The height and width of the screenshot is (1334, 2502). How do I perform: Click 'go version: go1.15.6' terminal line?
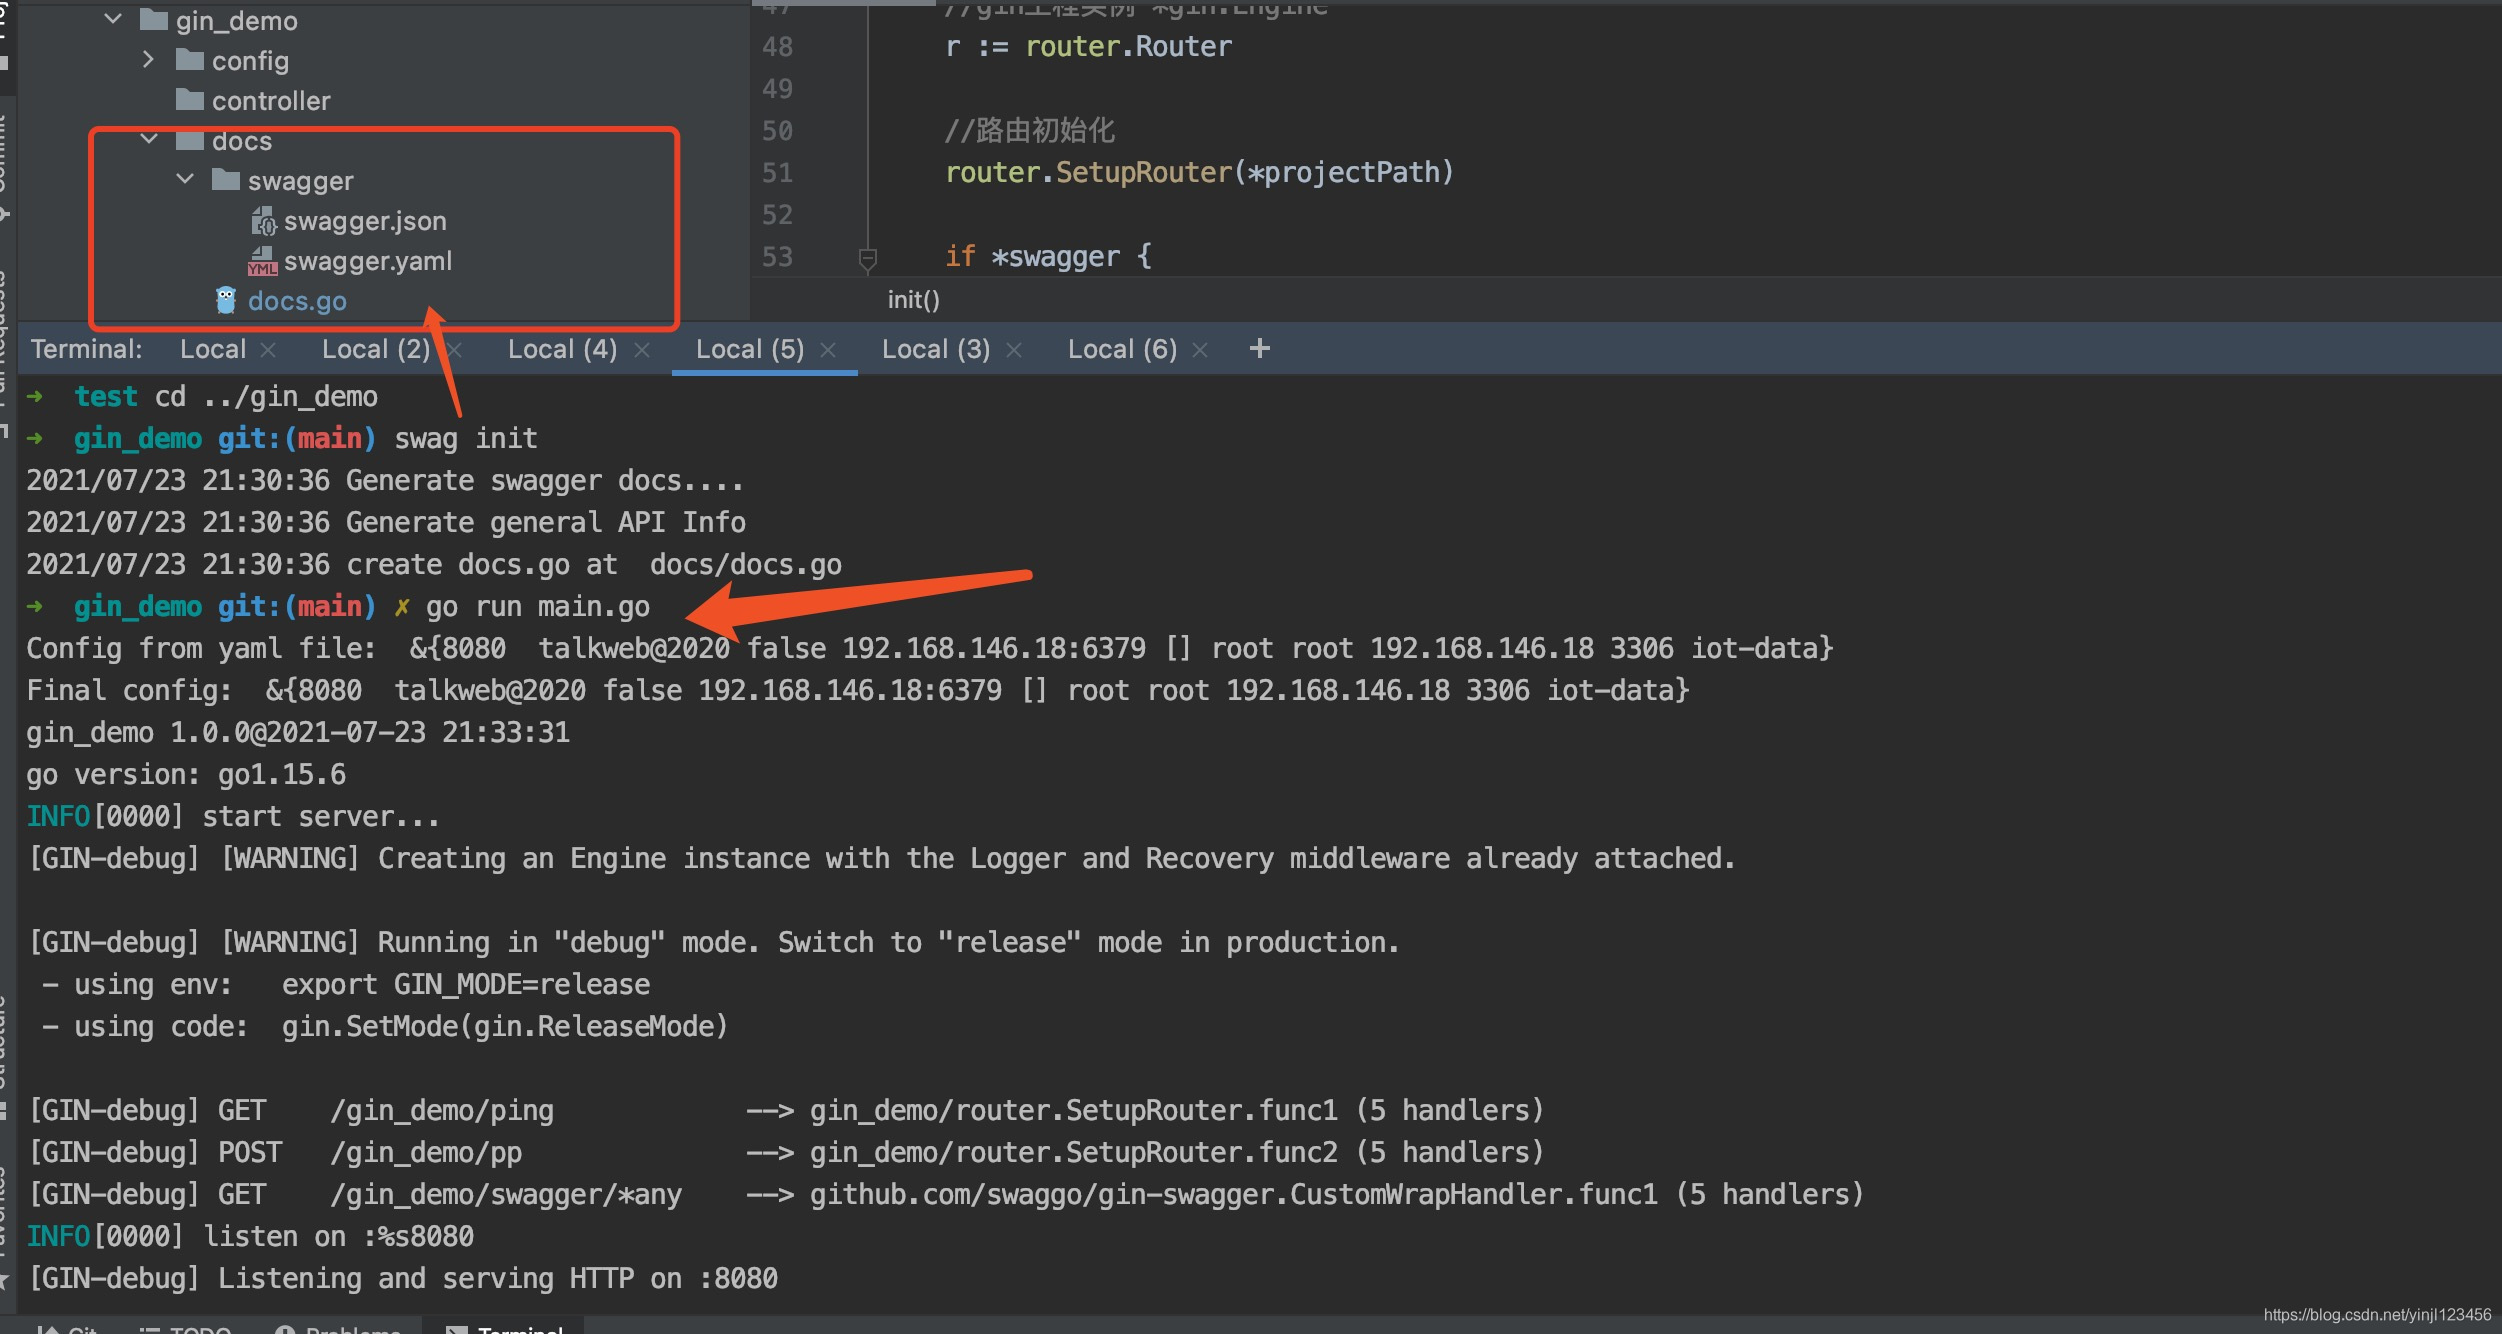click(186, 775)
